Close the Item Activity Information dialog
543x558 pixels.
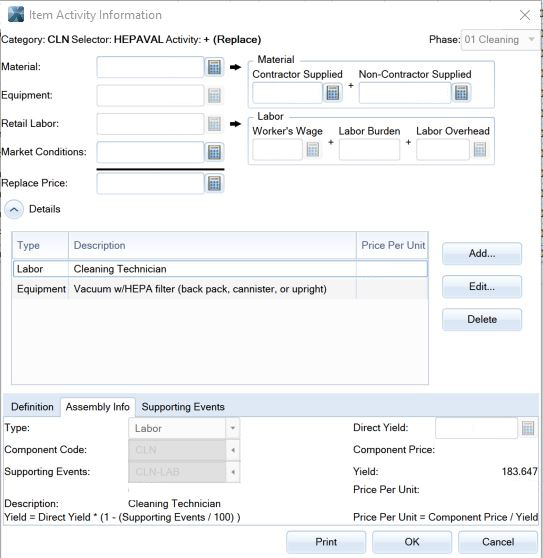(524, 15)
